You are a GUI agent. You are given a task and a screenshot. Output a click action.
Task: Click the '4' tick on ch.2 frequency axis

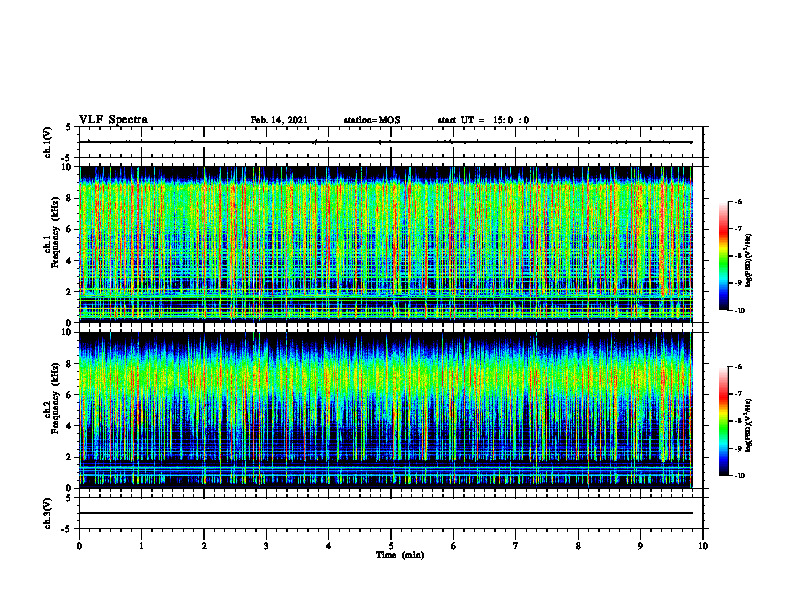[x=70, y=426]
